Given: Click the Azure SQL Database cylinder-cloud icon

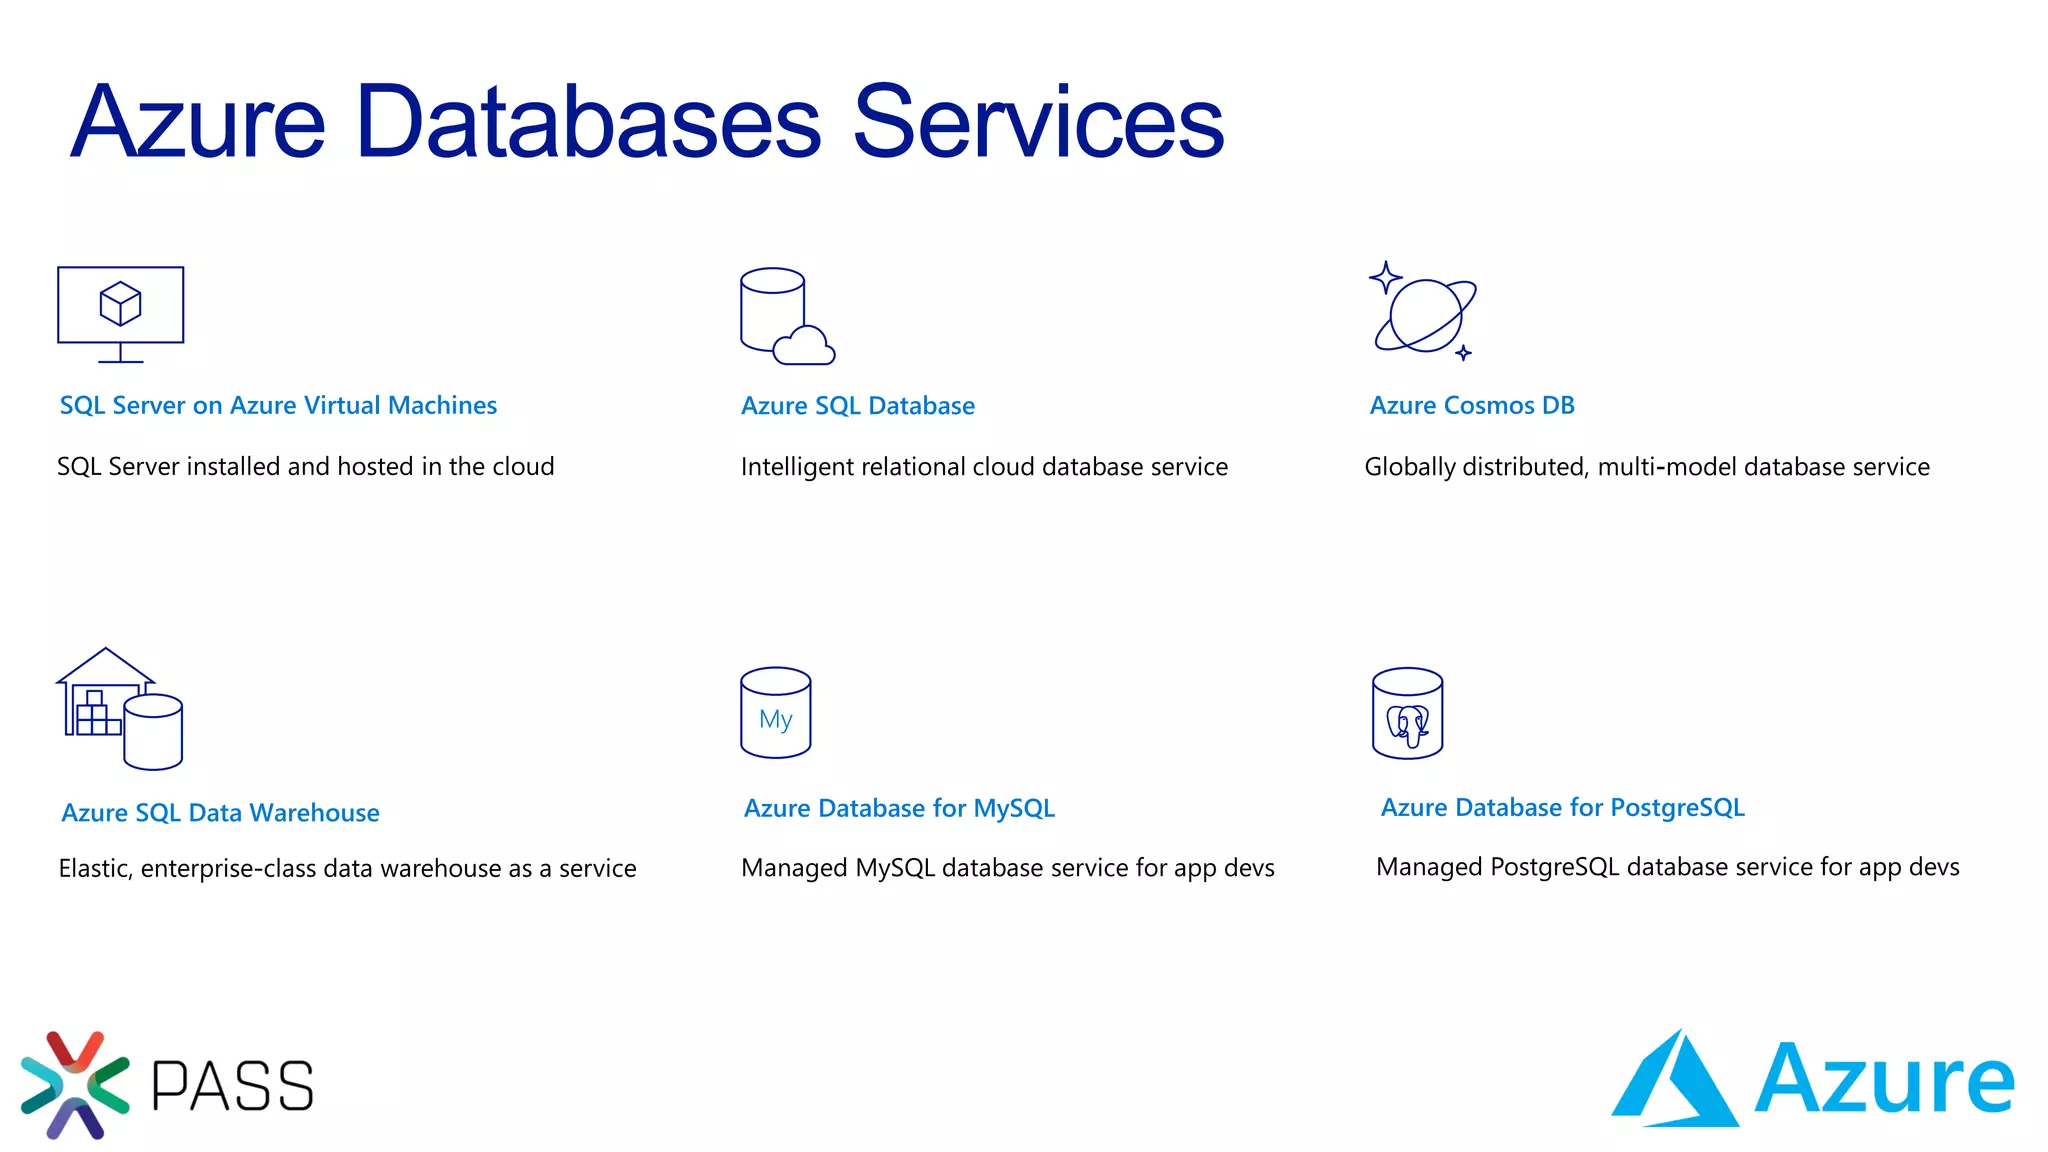Looking at the screenshot, I should 787,316.
